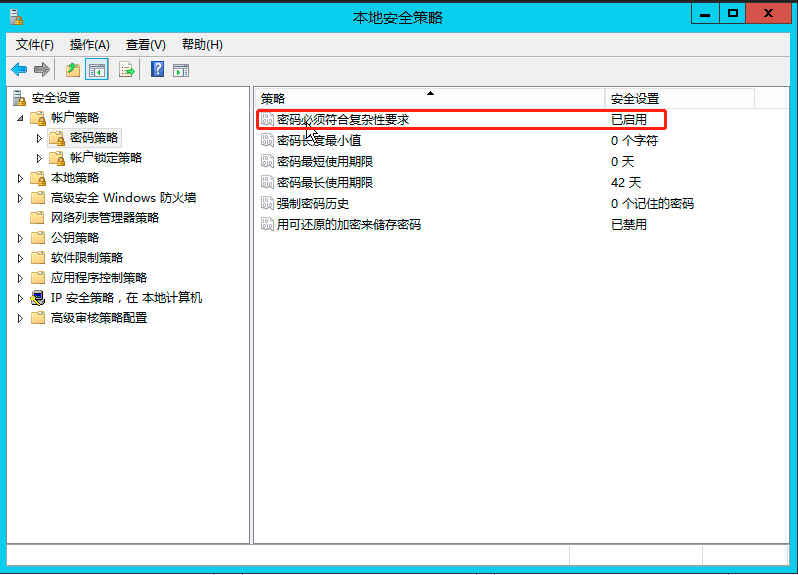Screen dimensions: 798x575
Task: Click the 42 天 setting value
Action: tap(625, 182)
